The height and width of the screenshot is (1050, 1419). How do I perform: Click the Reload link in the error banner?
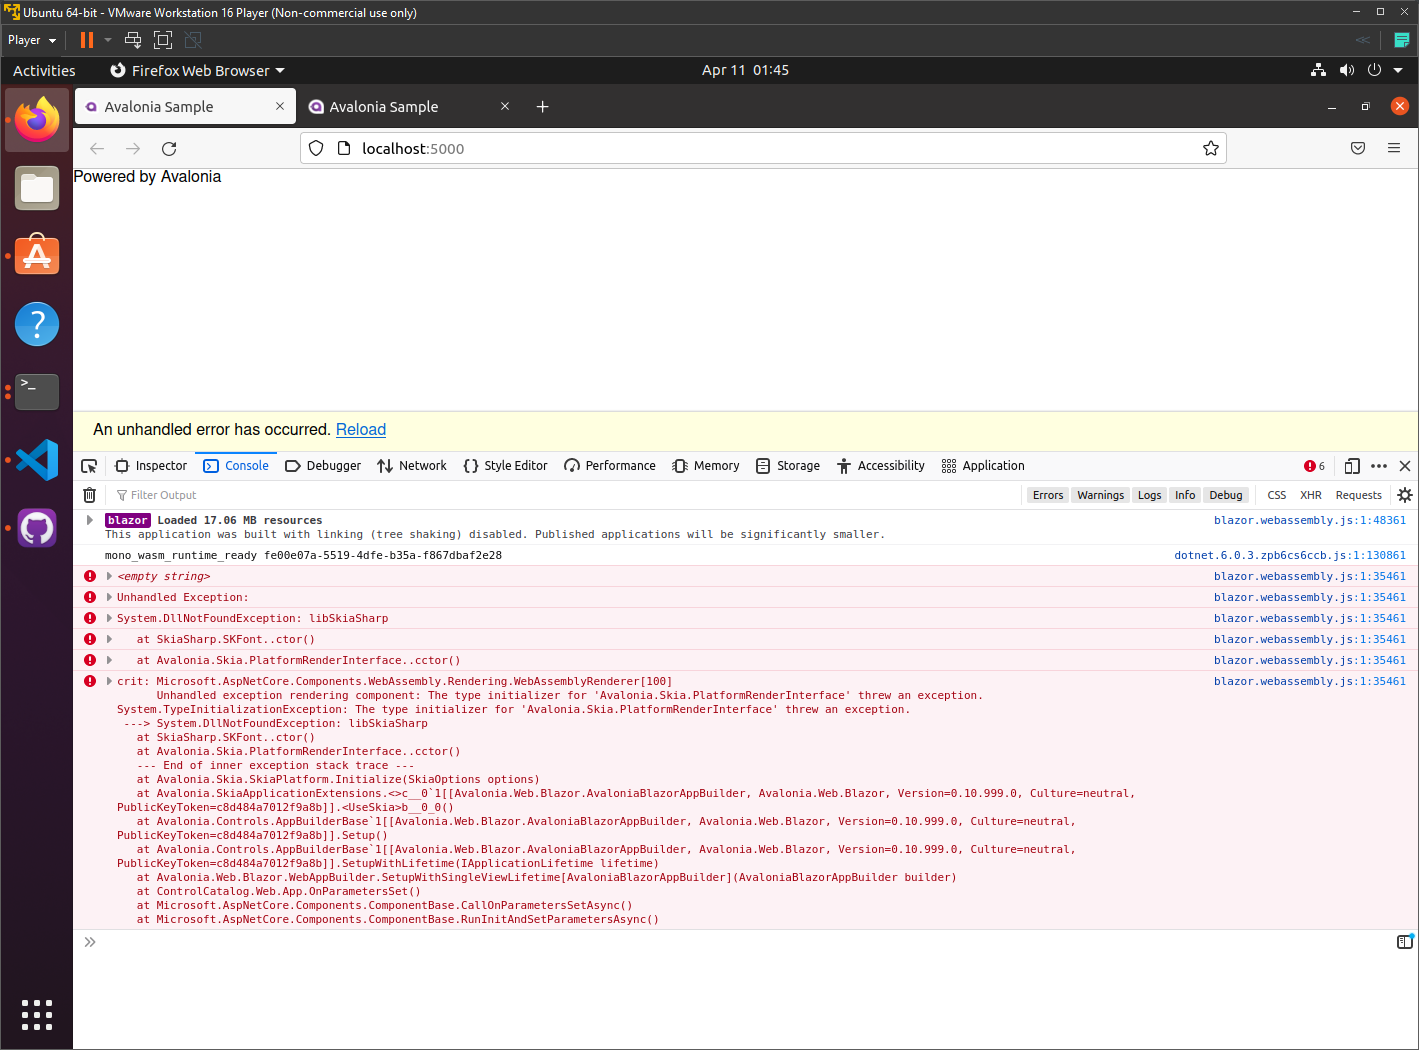[x=360, y=429]
